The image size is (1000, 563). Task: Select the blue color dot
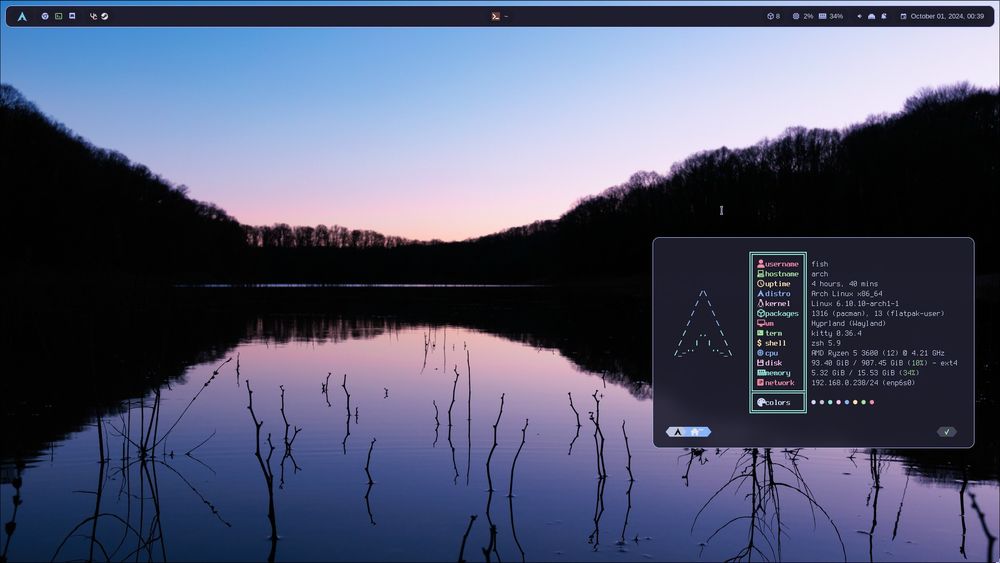[847, 402]
